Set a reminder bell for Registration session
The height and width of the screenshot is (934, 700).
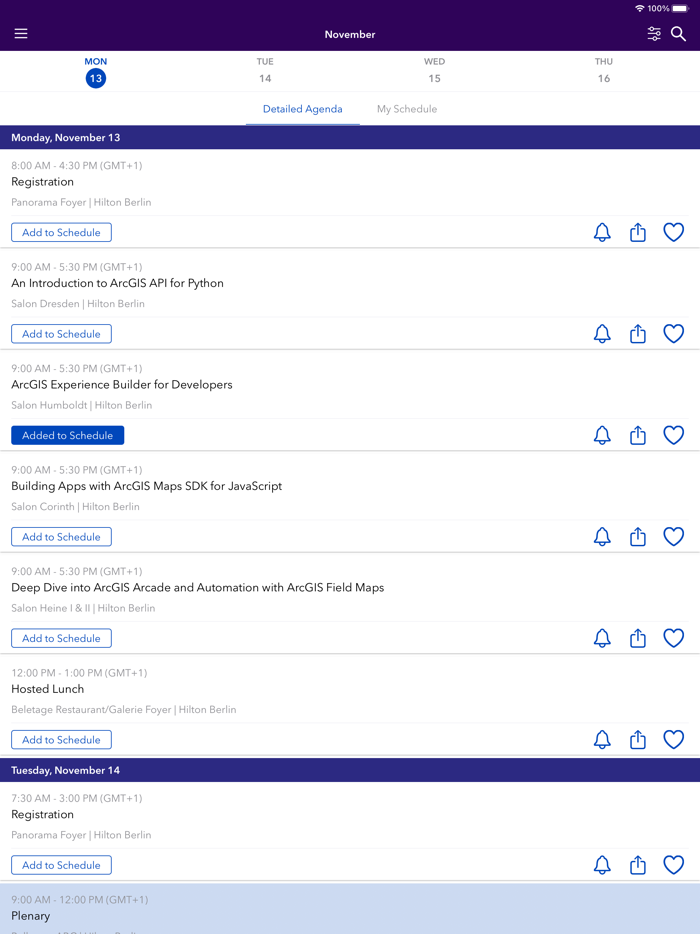(x=602, y=232)
